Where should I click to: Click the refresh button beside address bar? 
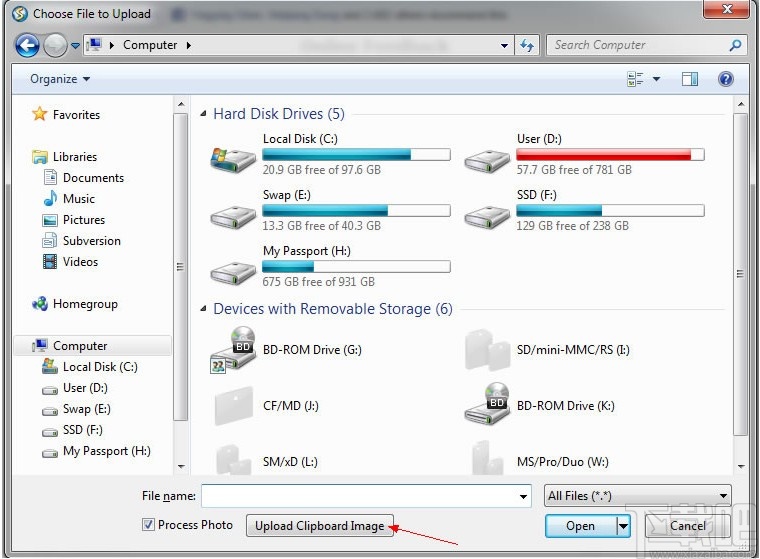(x=527, y=46)
